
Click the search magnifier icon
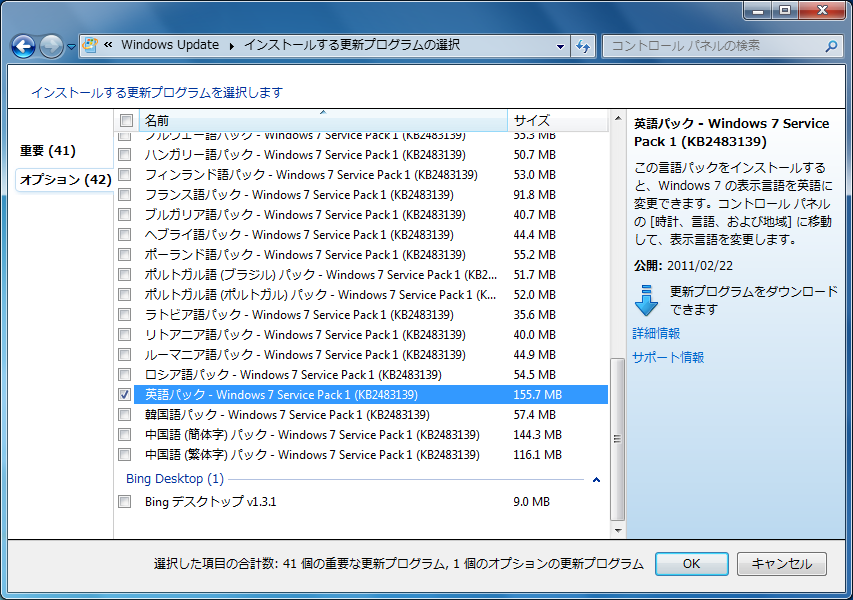point(830,45)
